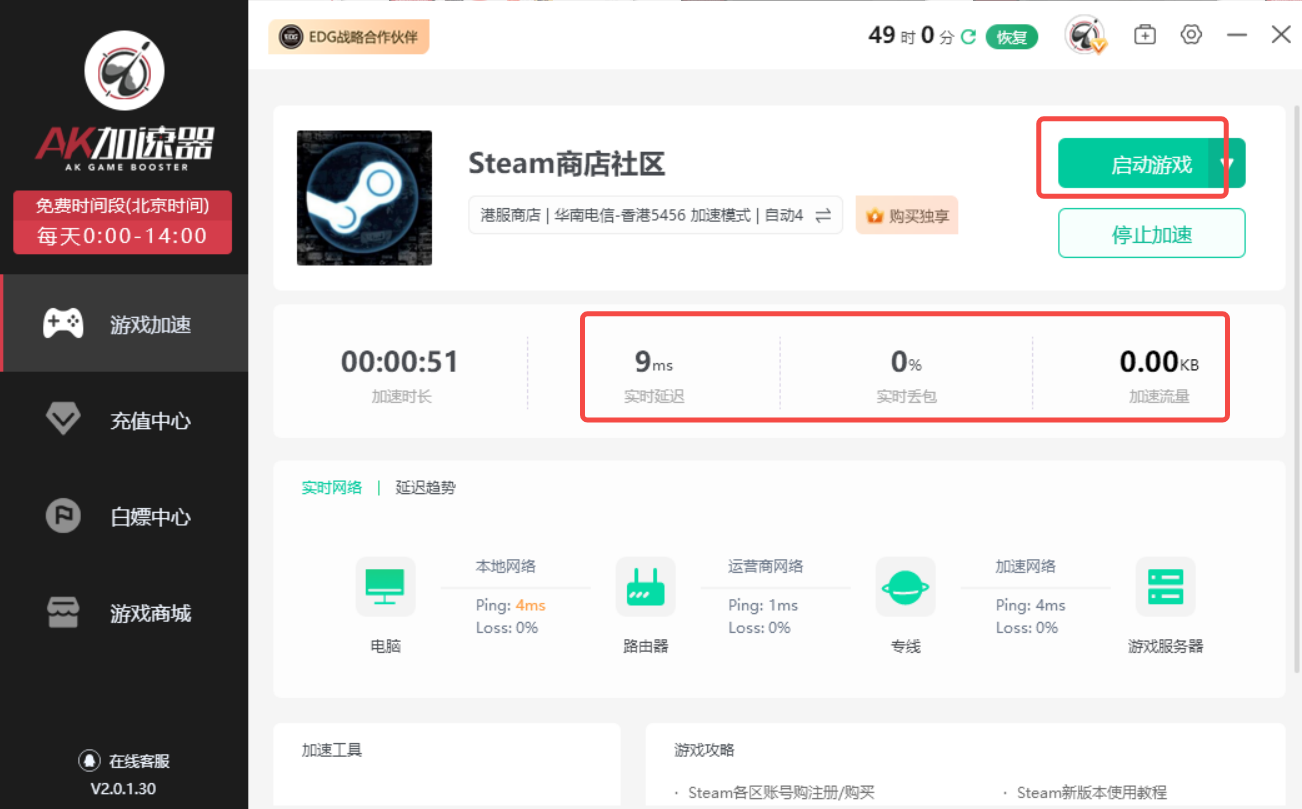Screen dimensions: 1302x809
Task: Click the refresh icon beside remaining time
Action: coord(968,37)
